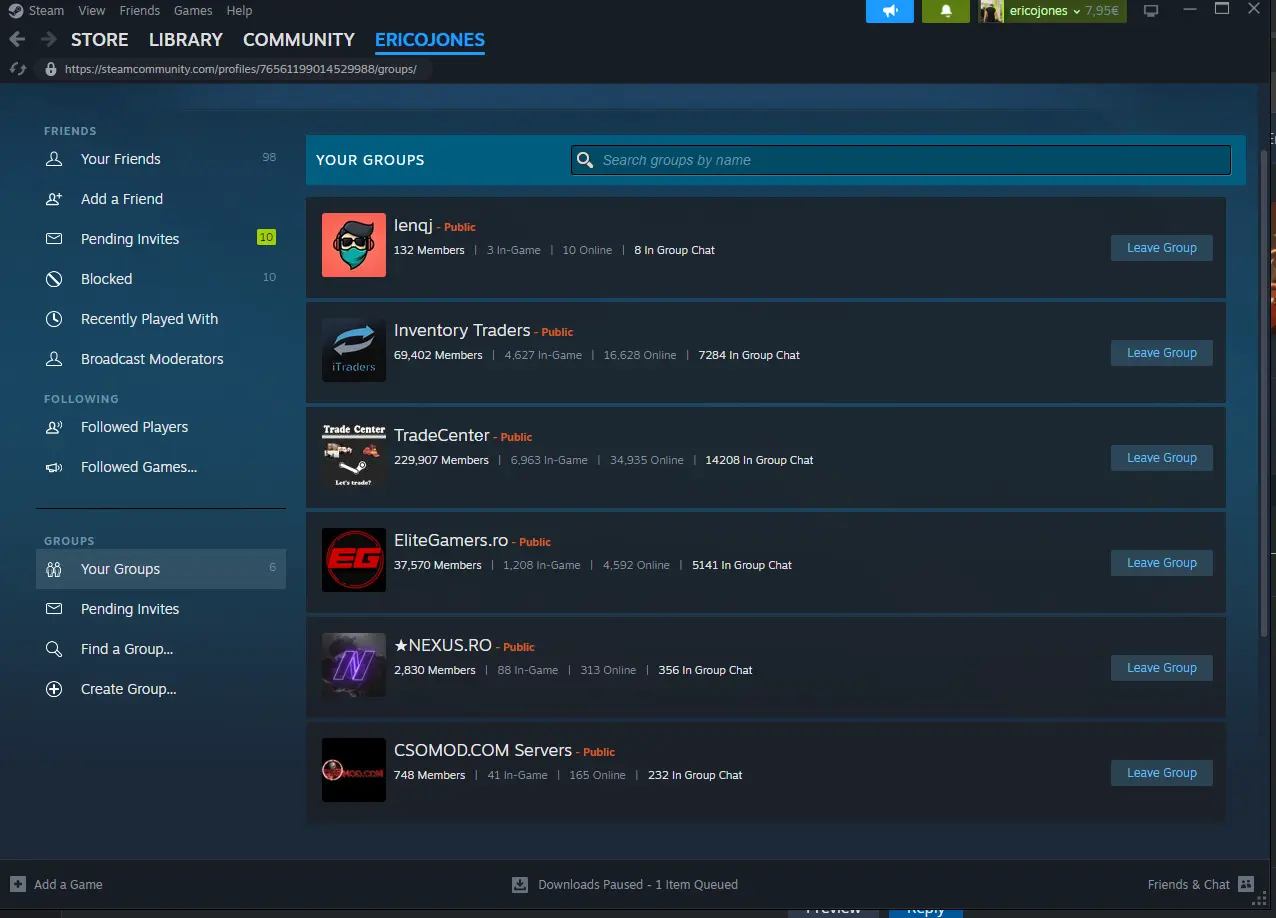Click the Trade Center group avatar

(x=354, y=455)
